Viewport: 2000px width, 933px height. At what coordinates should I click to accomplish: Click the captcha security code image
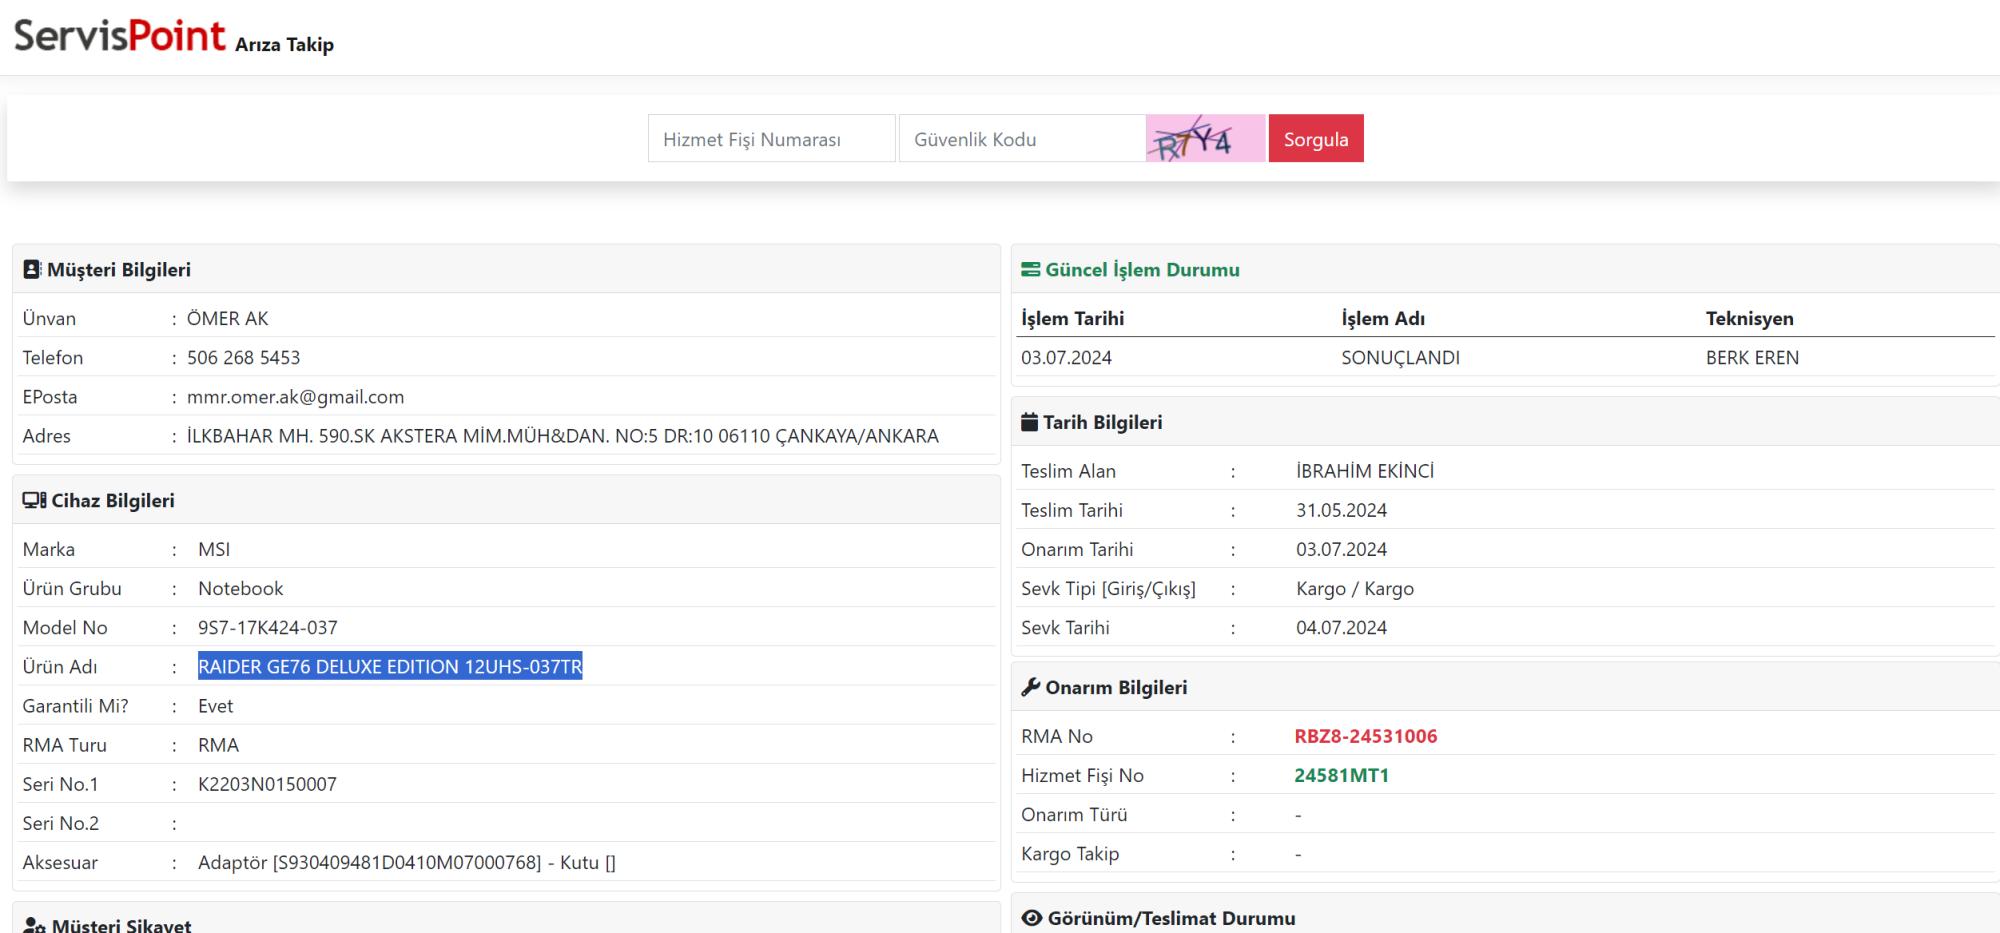pos(1205,139)
